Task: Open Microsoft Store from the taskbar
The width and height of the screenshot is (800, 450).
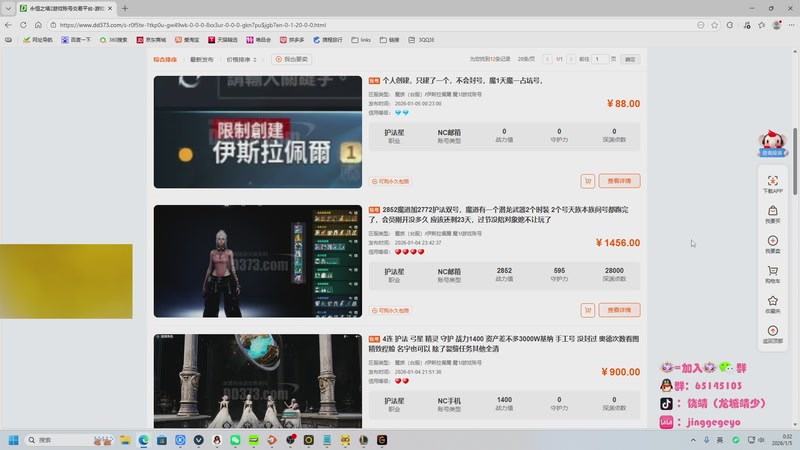Action: pos(162,440)
